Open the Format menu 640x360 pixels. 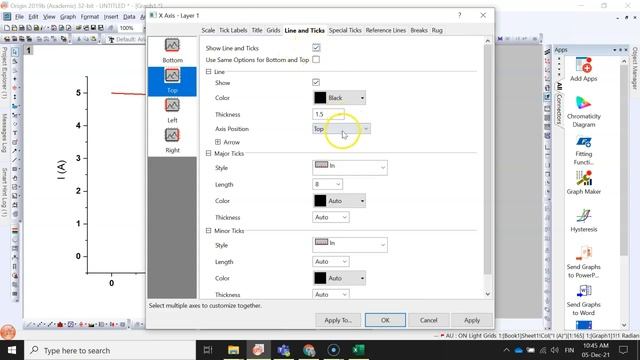pos(89,17)
